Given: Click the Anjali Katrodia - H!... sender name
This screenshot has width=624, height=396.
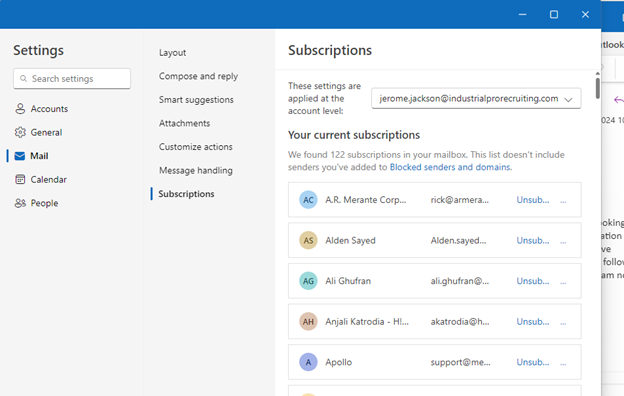Looking at the screenshot, I should click(367, 322).
